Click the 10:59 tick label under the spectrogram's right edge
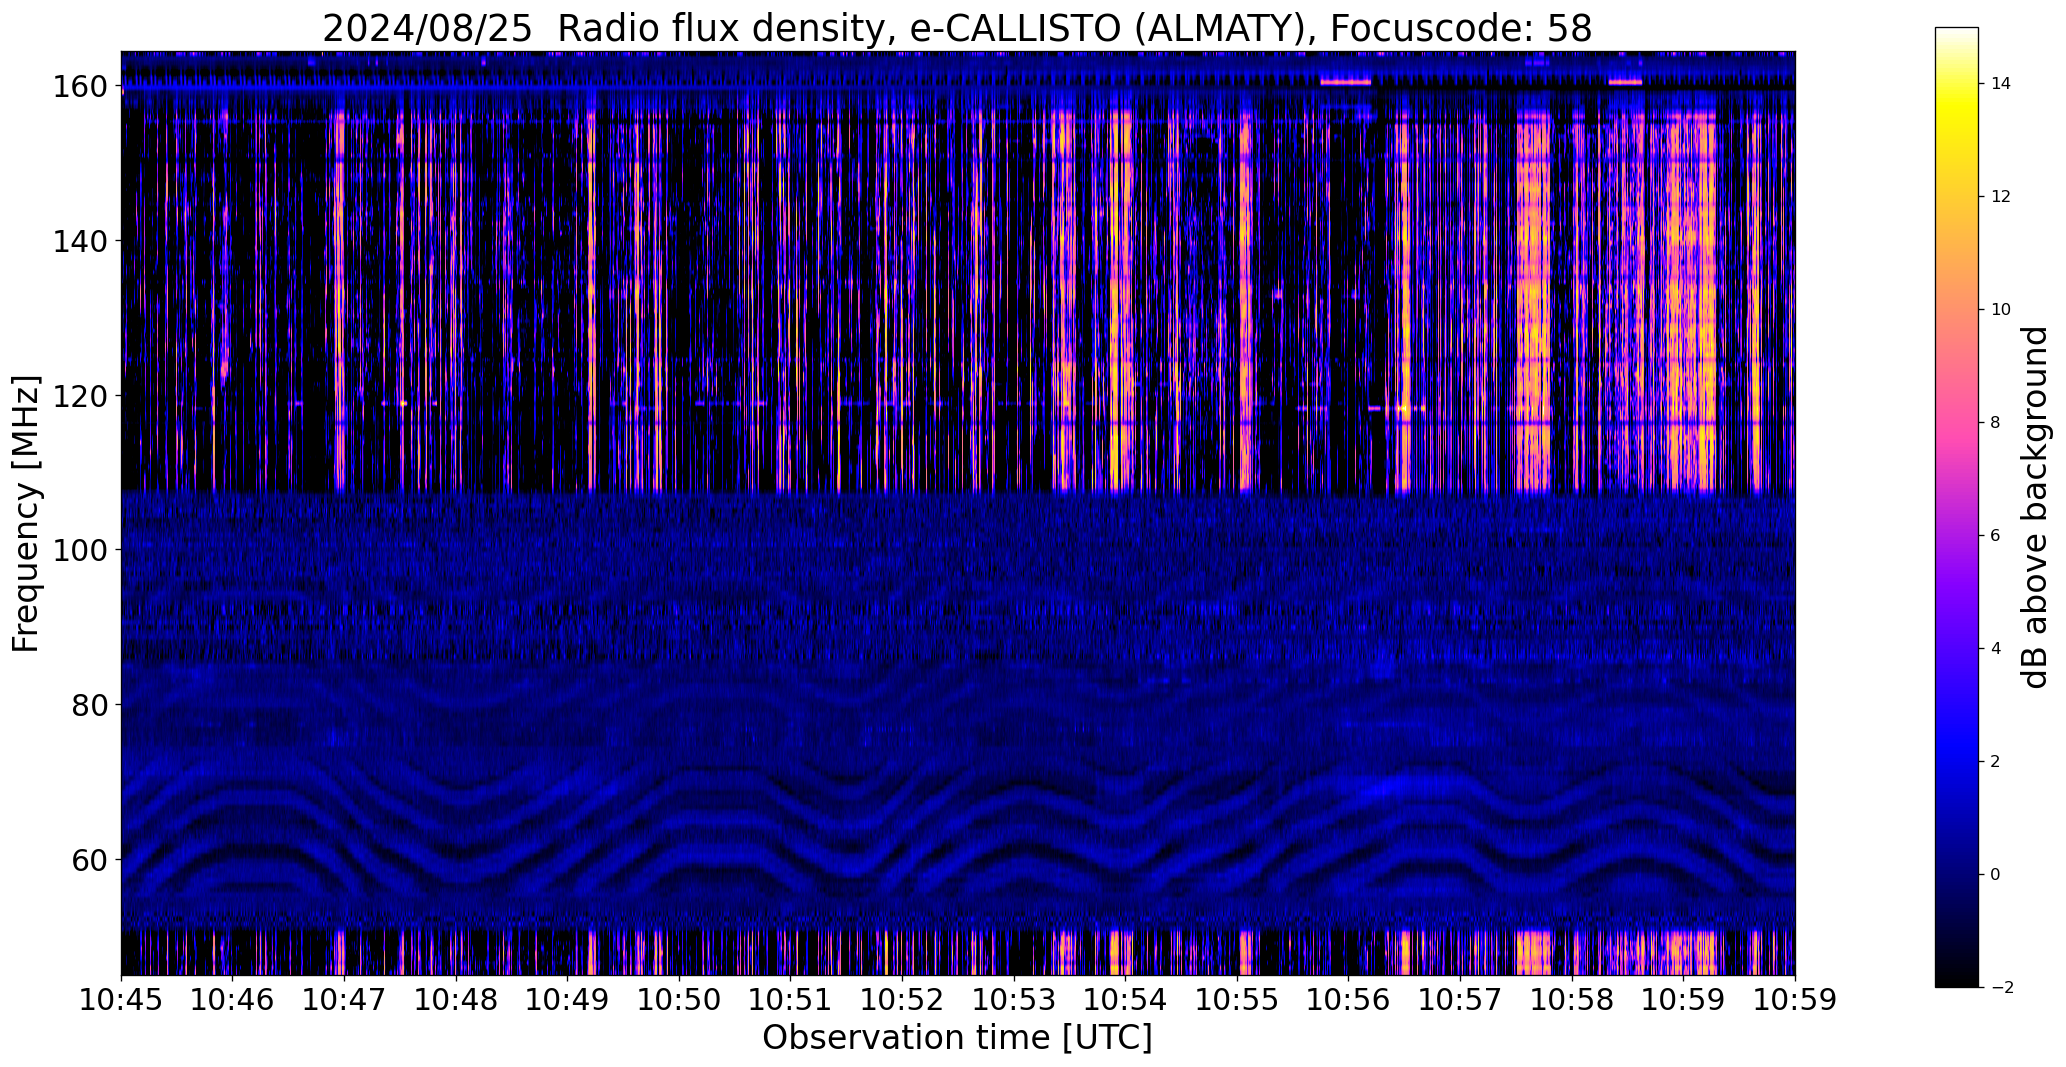2066x1067 pixels. pyautogui.click(x=1795, y=1000)
